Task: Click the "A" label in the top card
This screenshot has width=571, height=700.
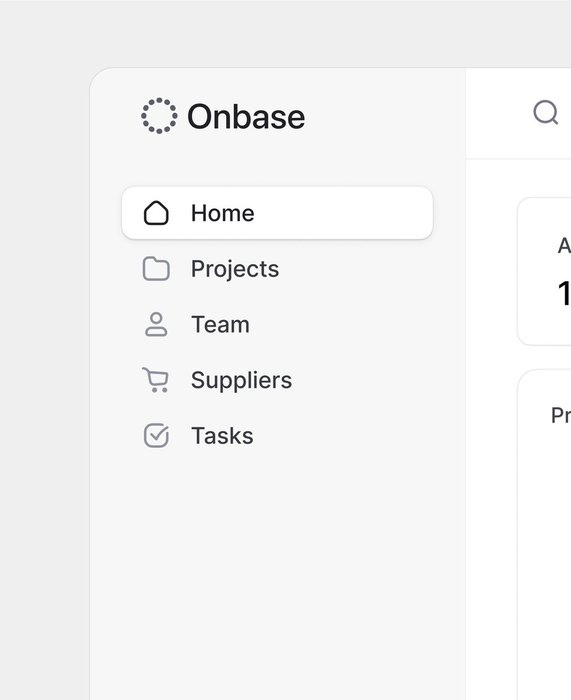Action: click(x=564, y=246)
